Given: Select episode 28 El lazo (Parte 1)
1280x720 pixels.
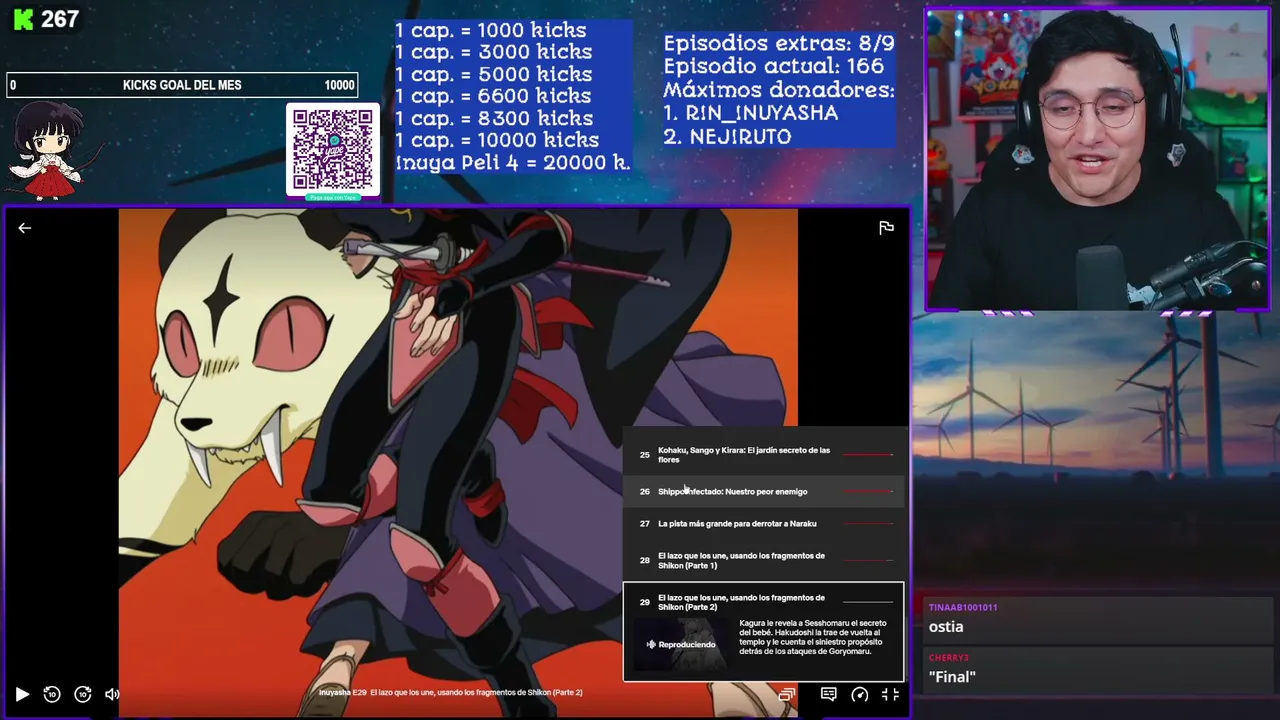Looking at the screenshot, I should [764, 561].
